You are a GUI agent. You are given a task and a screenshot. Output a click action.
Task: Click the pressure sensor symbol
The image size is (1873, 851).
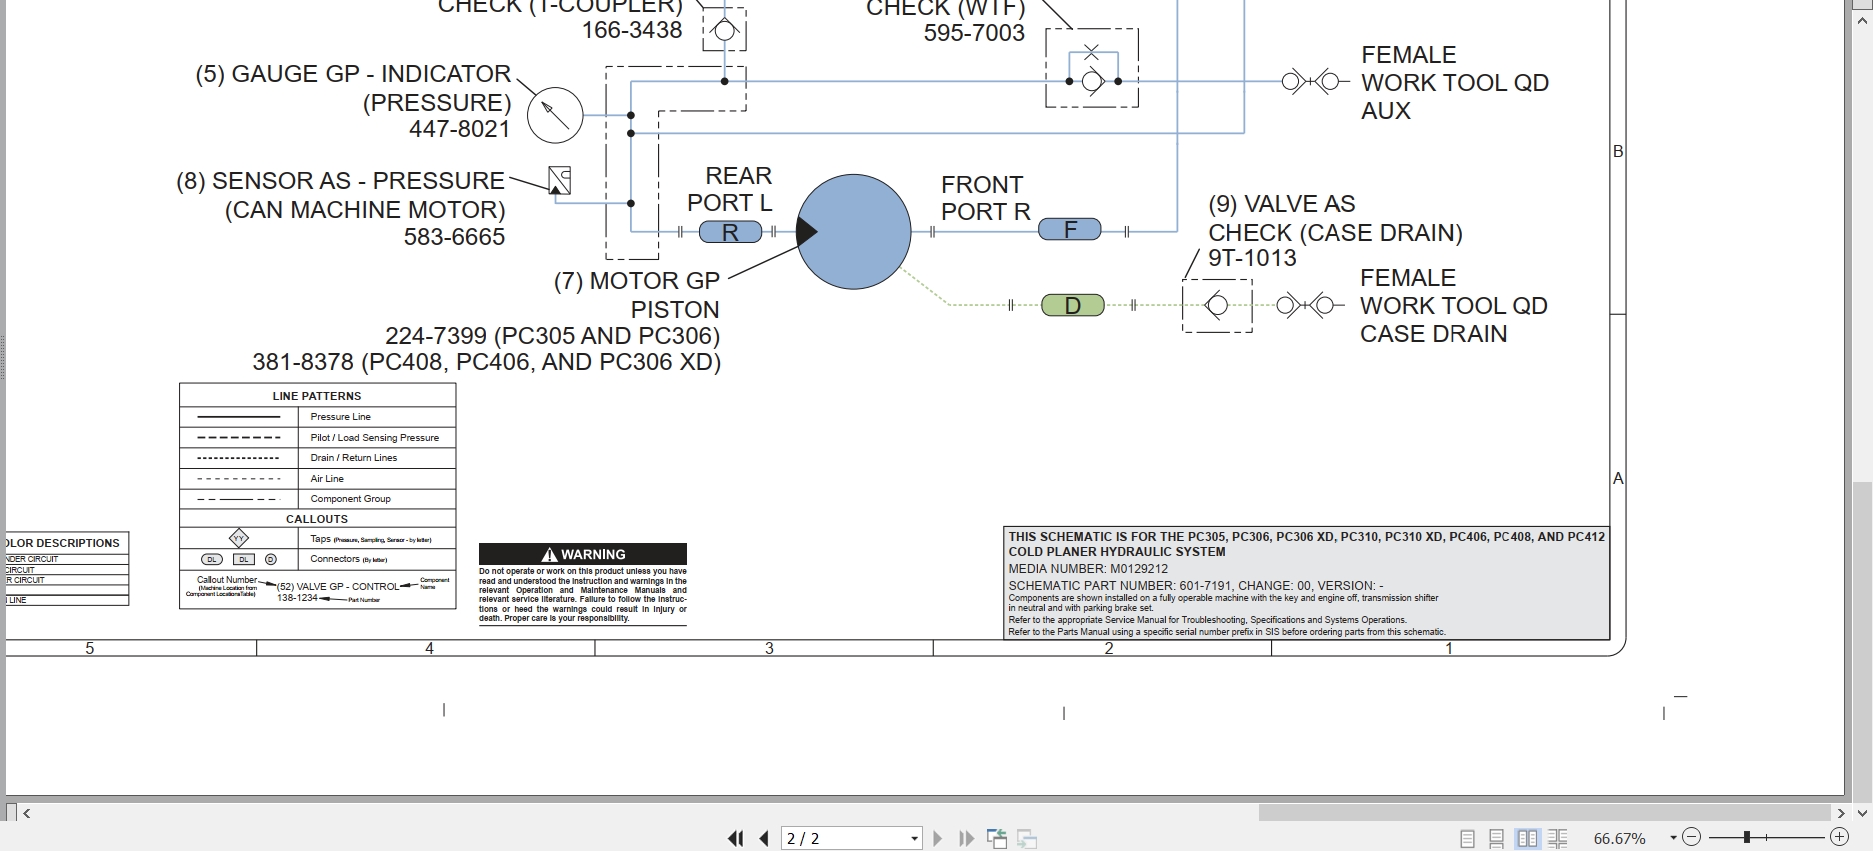[560, 180]
